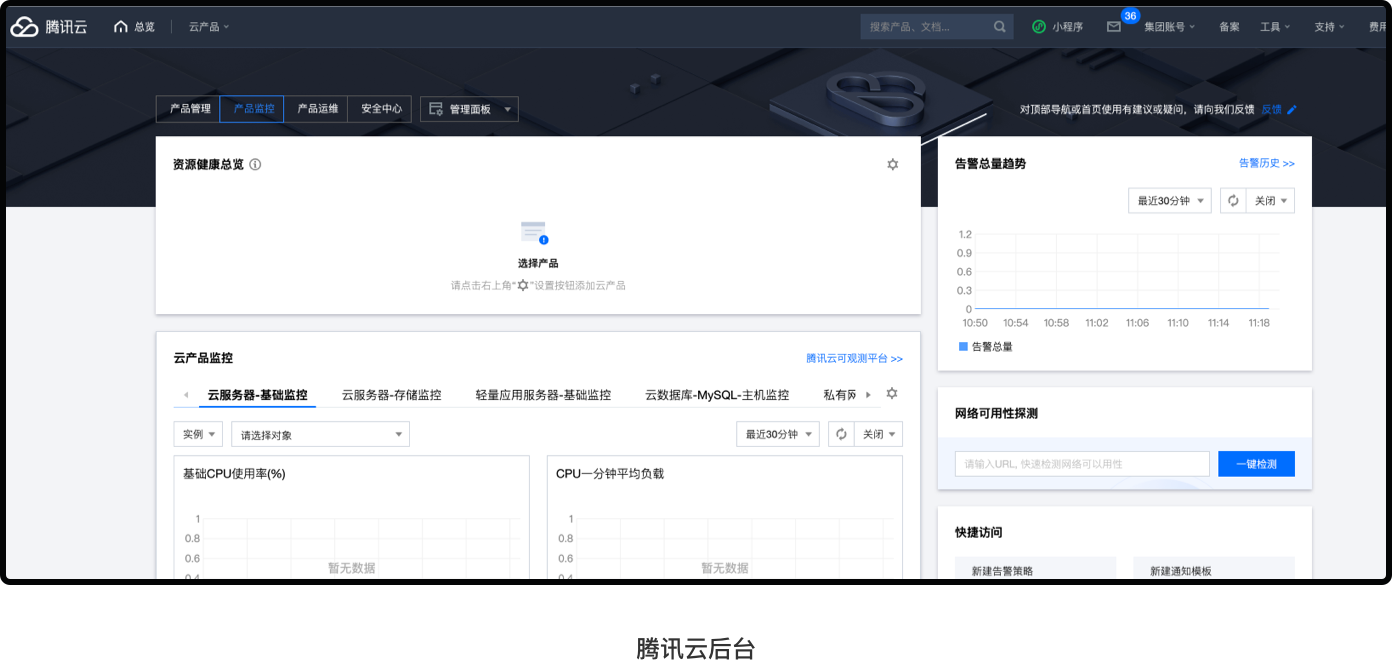Click the 快捷访问 heading
Image resolution: width=1392 pixels, height=665 pixels.
click(978, 532)
